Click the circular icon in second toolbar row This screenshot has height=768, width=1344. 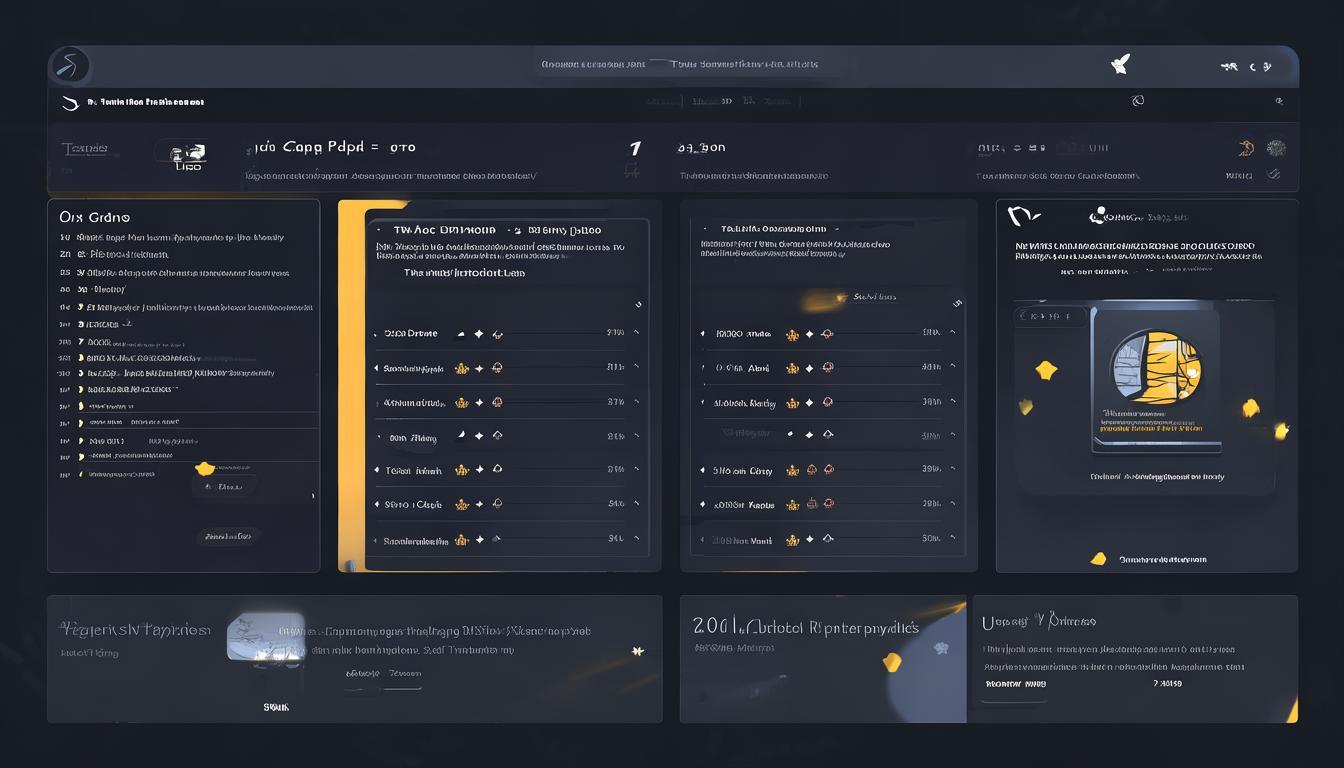click(x=1137, y=101)
